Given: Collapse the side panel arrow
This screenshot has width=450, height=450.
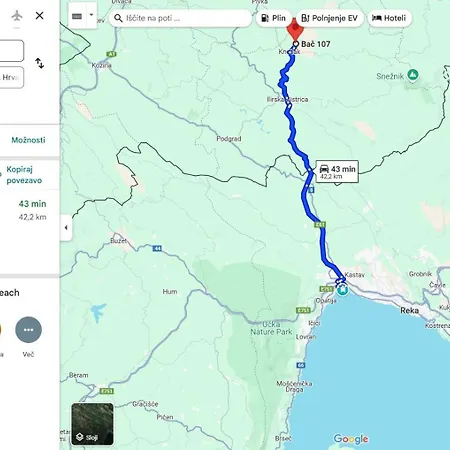Looking at the screenshot, I should click(x=66, y=228).
